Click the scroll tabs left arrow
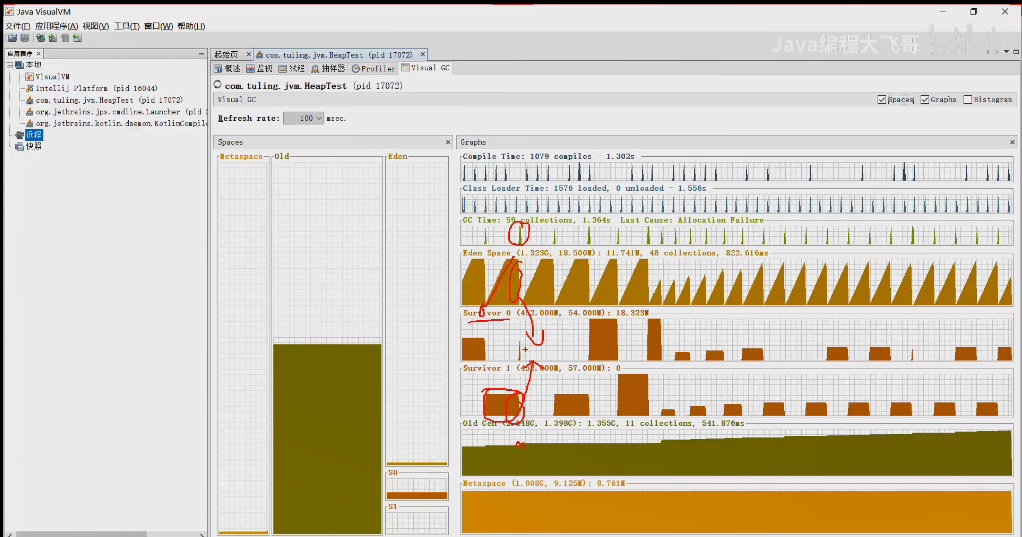1022x537 pixels. pos(988,51)
